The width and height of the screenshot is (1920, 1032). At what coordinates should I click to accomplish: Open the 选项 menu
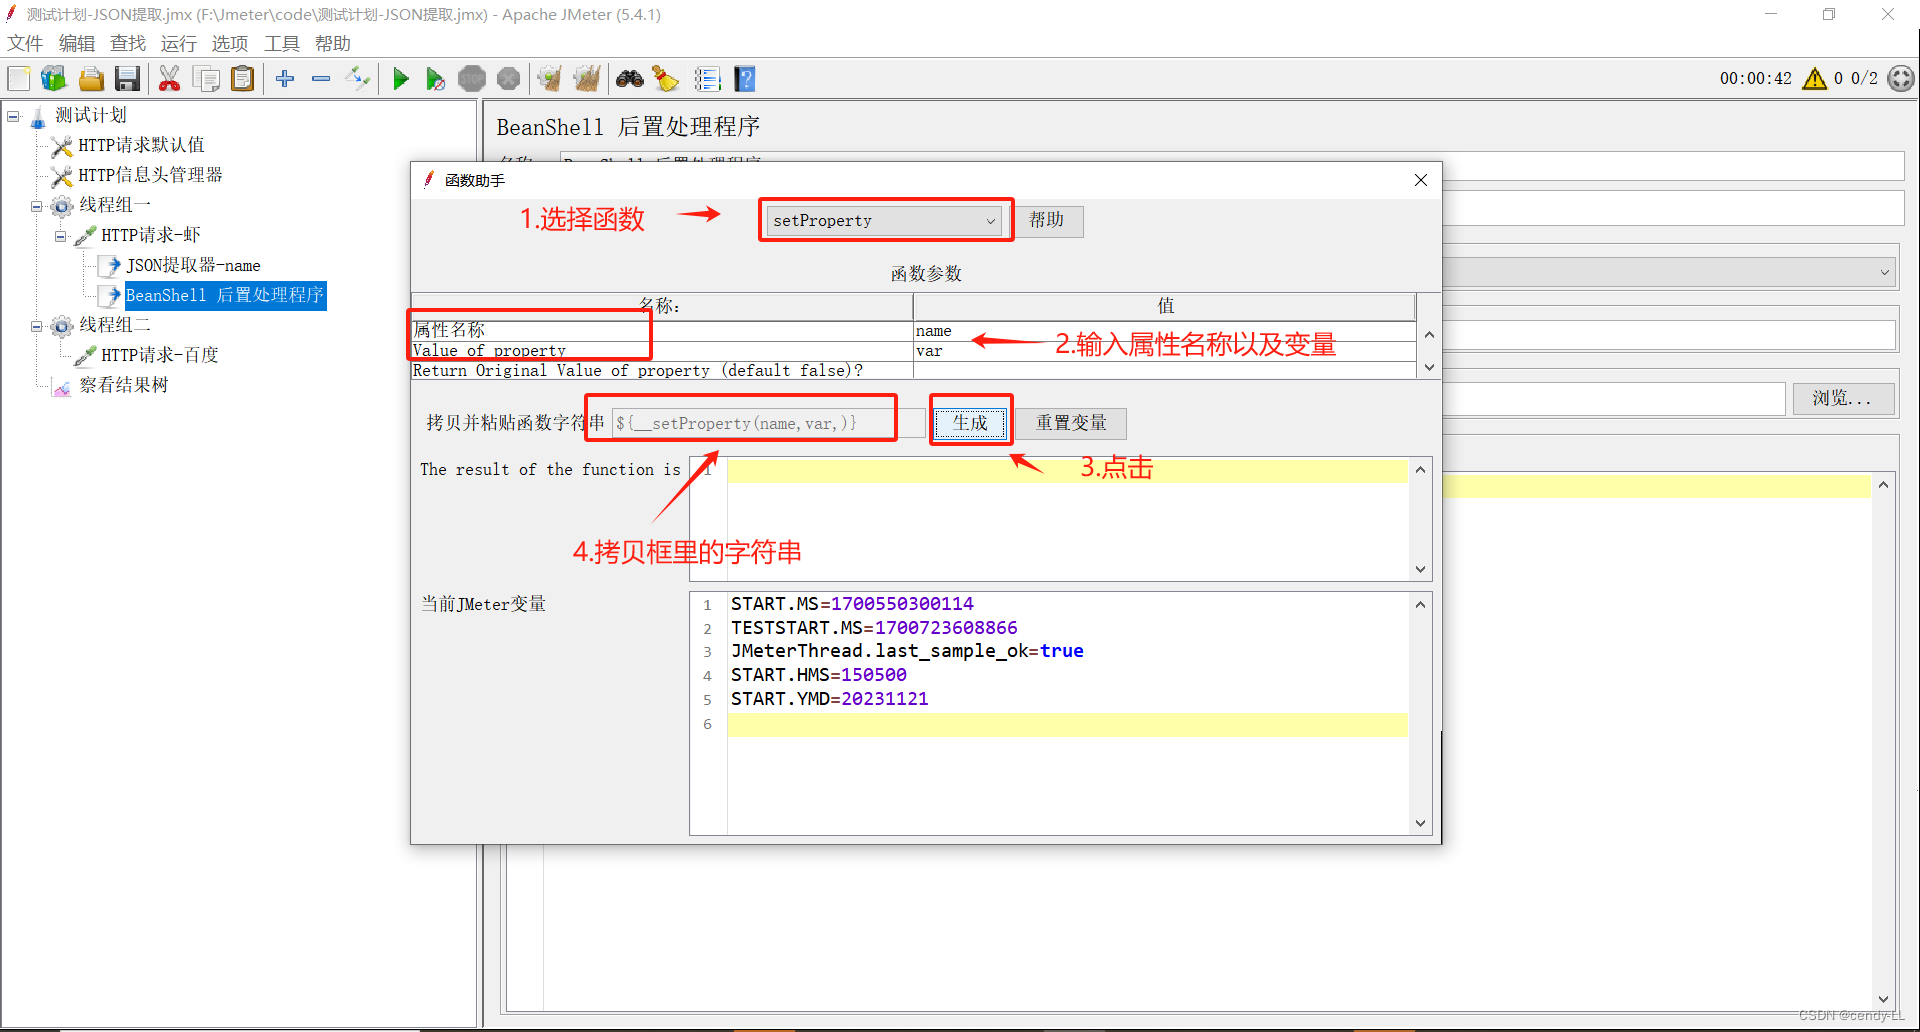[229, 43]
